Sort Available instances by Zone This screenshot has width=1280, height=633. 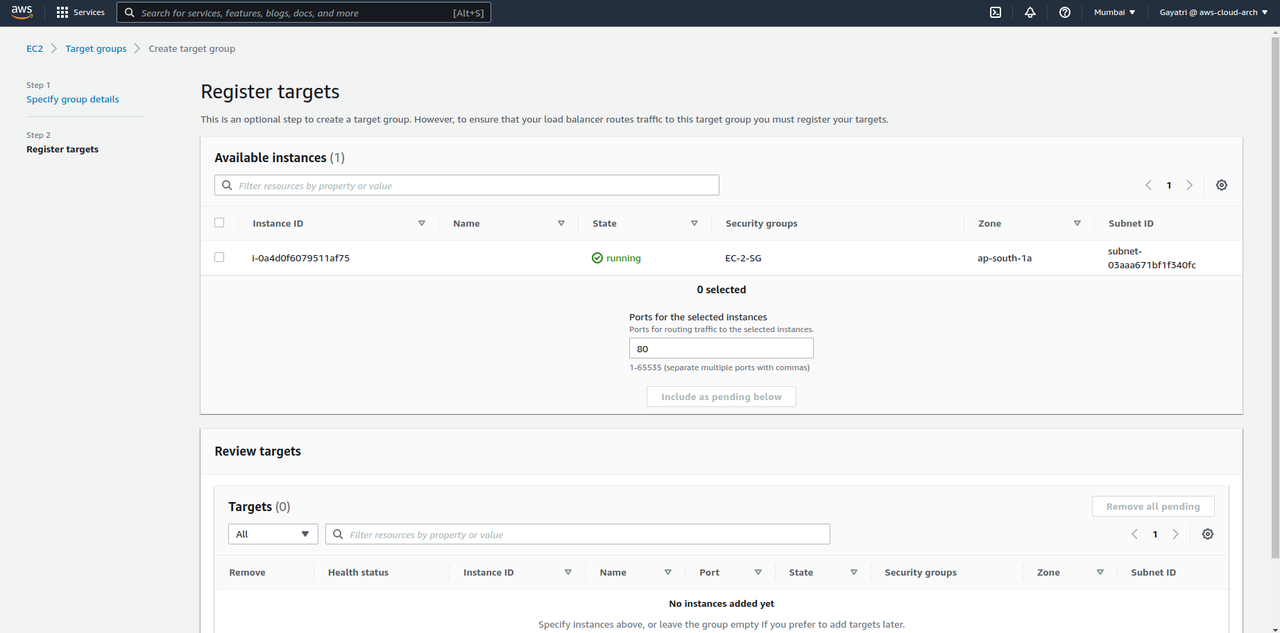point(1077,223)
